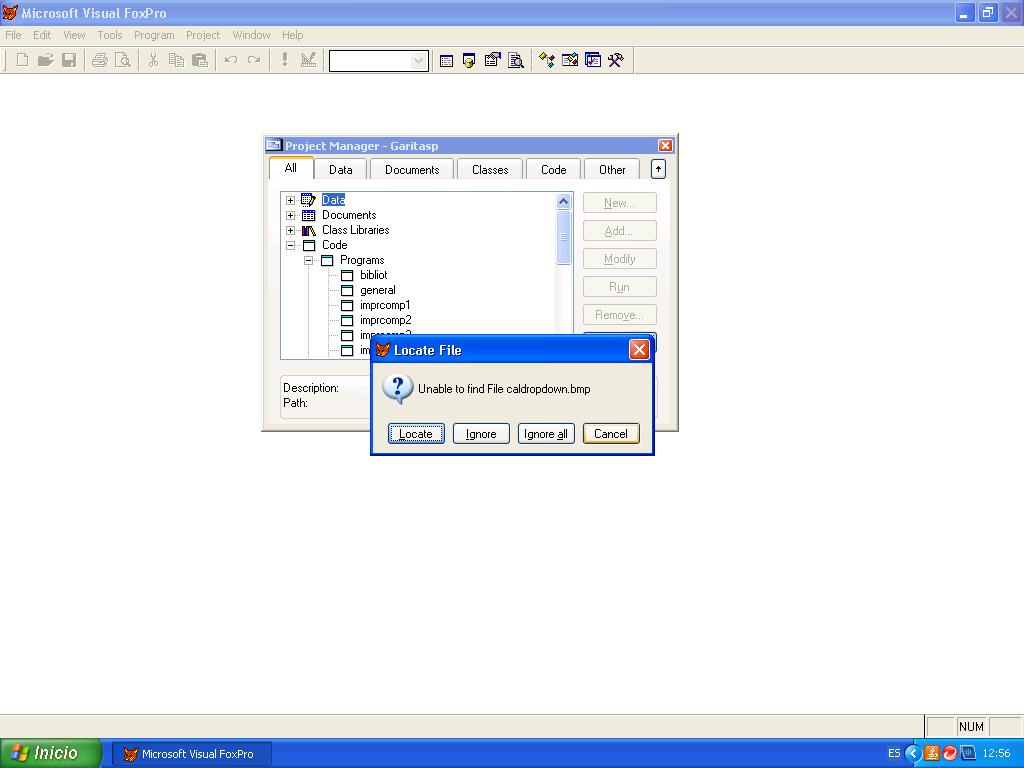Launch the Class Browser toolbar icon
Image resolution: width=1024 pixels, height=768 pixels.
coord(547,61)
